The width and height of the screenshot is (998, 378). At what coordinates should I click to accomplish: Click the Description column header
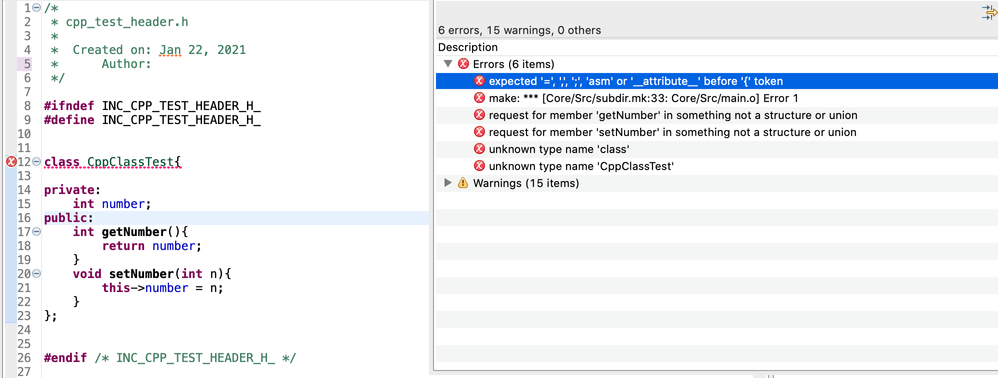coord(468,47)
